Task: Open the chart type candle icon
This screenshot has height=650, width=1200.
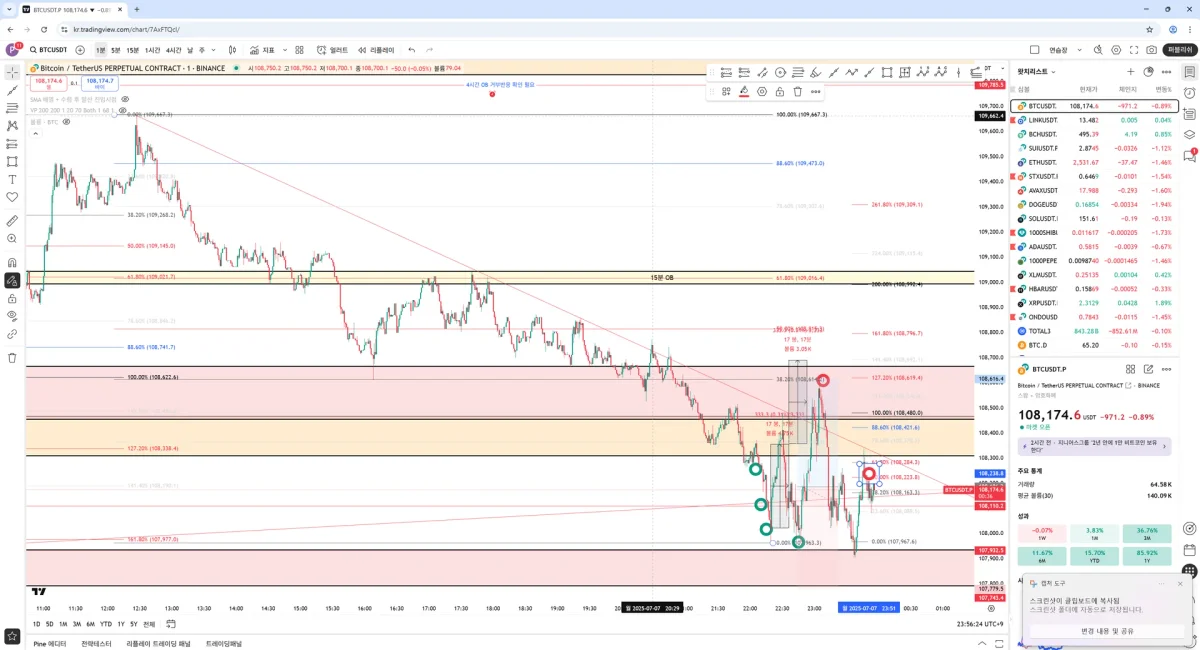Action: 232,50
